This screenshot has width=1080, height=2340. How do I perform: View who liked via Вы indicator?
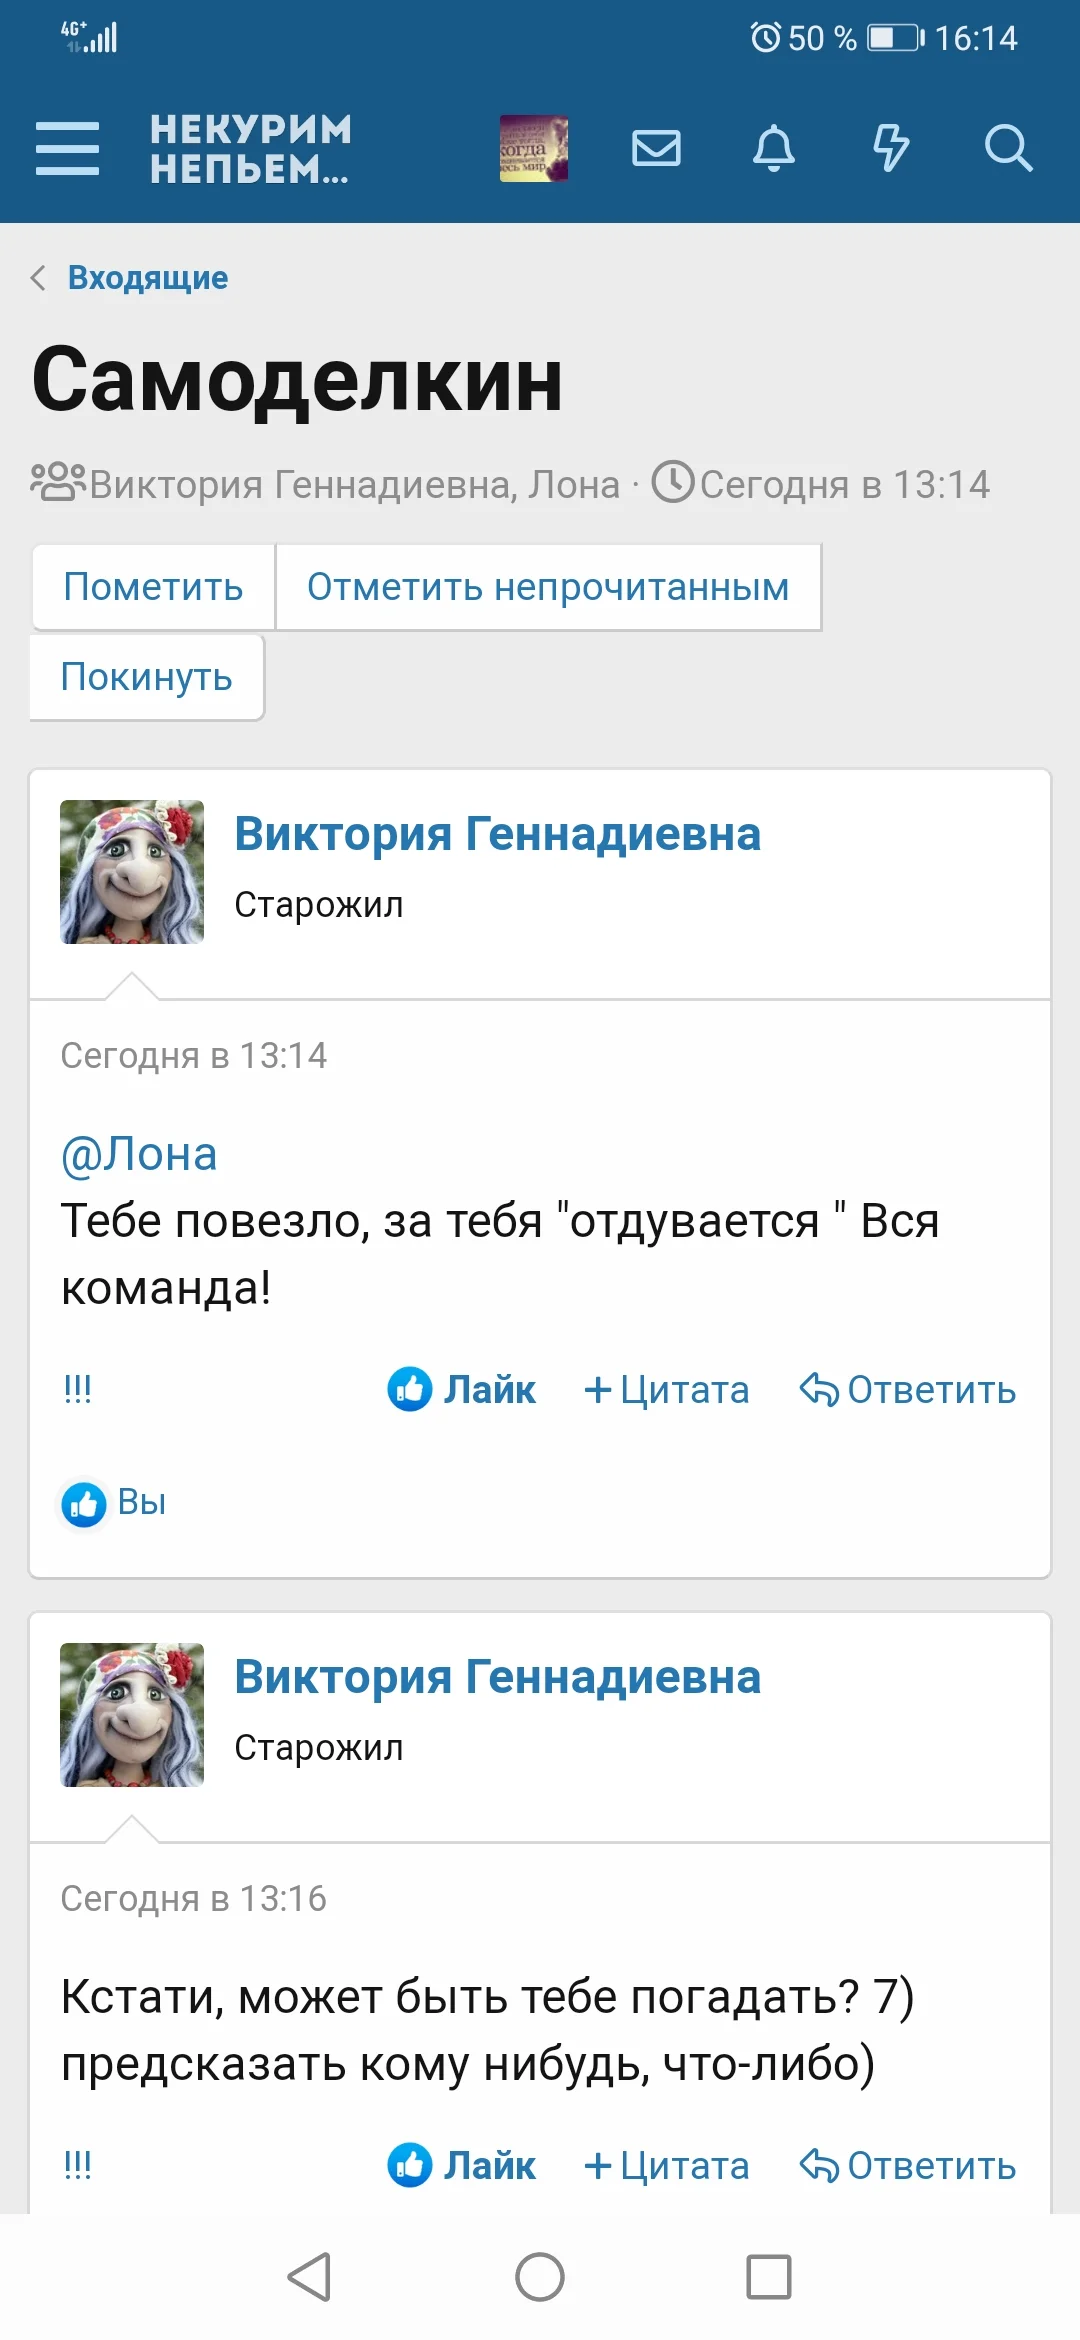pyautogui.click(x=112, y=1502)
